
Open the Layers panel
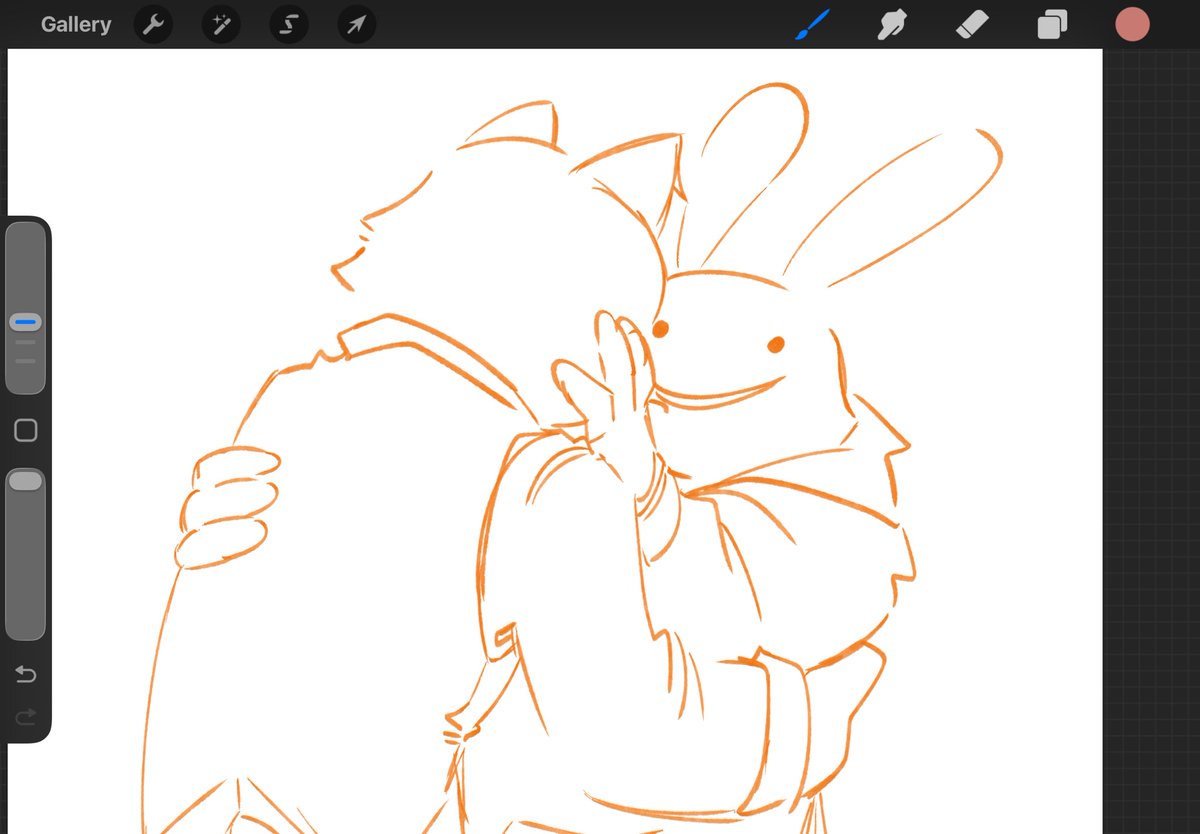1052,24
